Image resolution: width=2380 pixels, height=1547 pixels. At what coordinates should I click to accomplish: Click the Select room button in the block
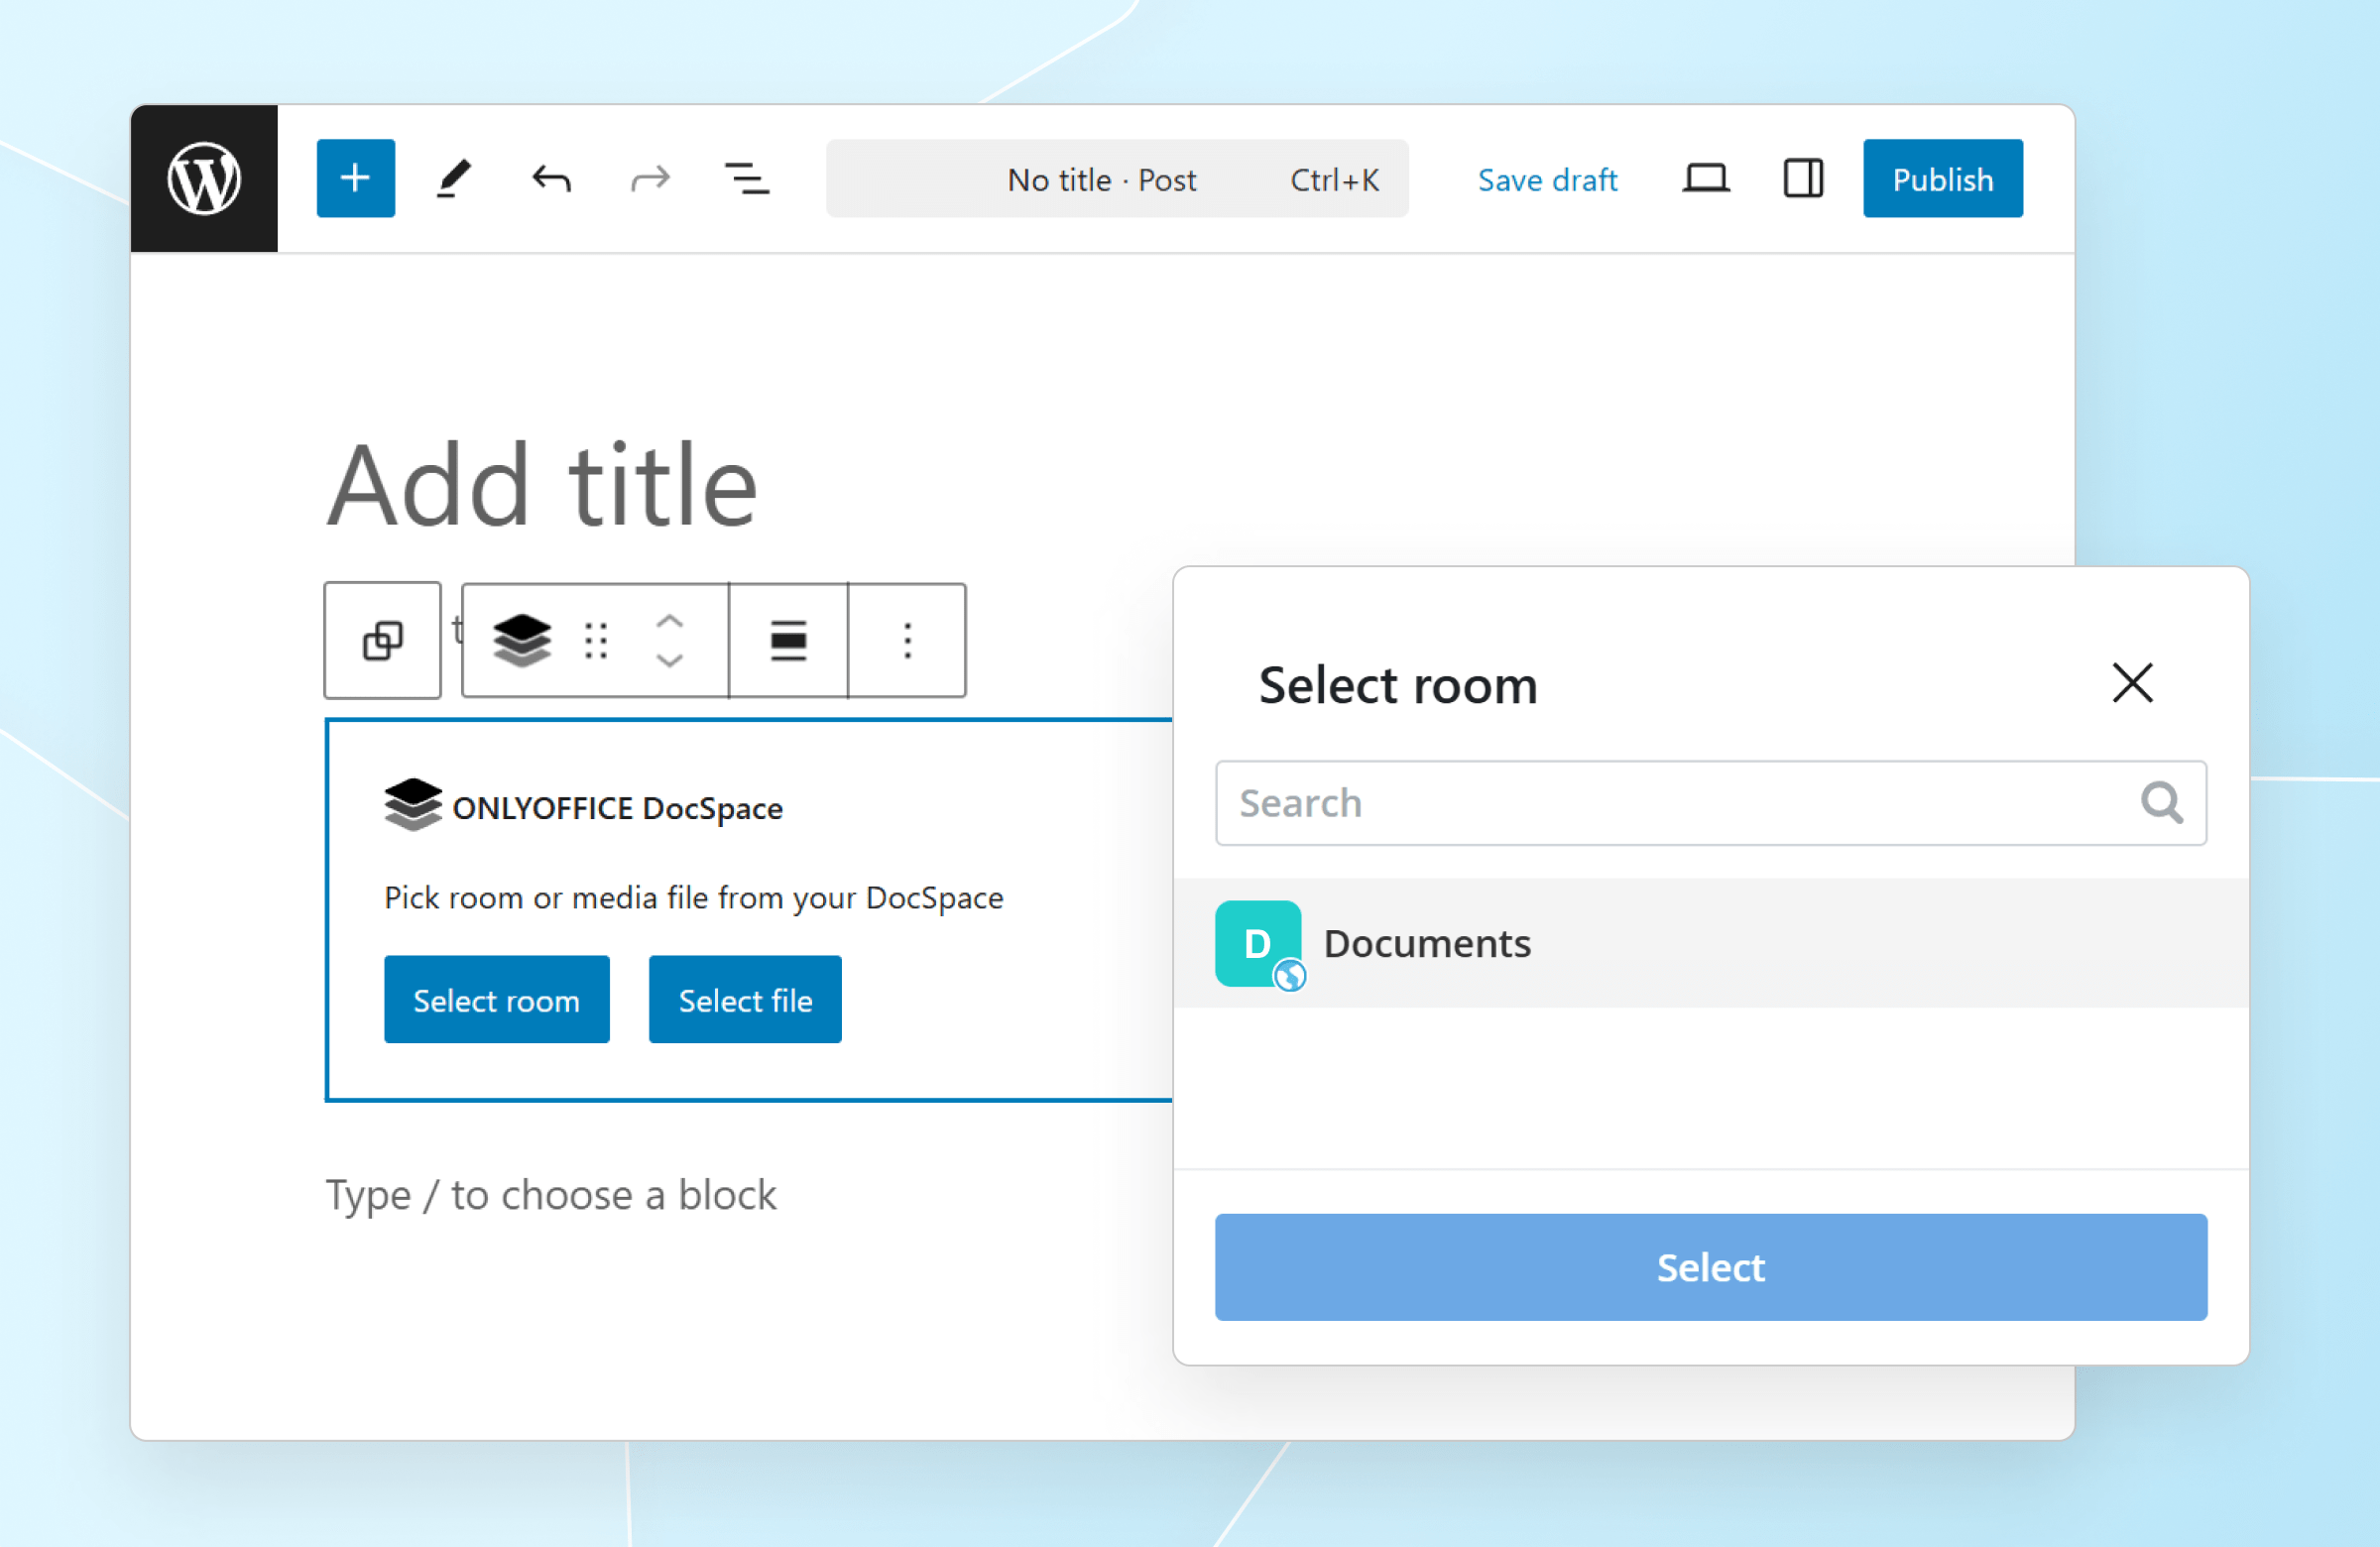click(496, 1000)
